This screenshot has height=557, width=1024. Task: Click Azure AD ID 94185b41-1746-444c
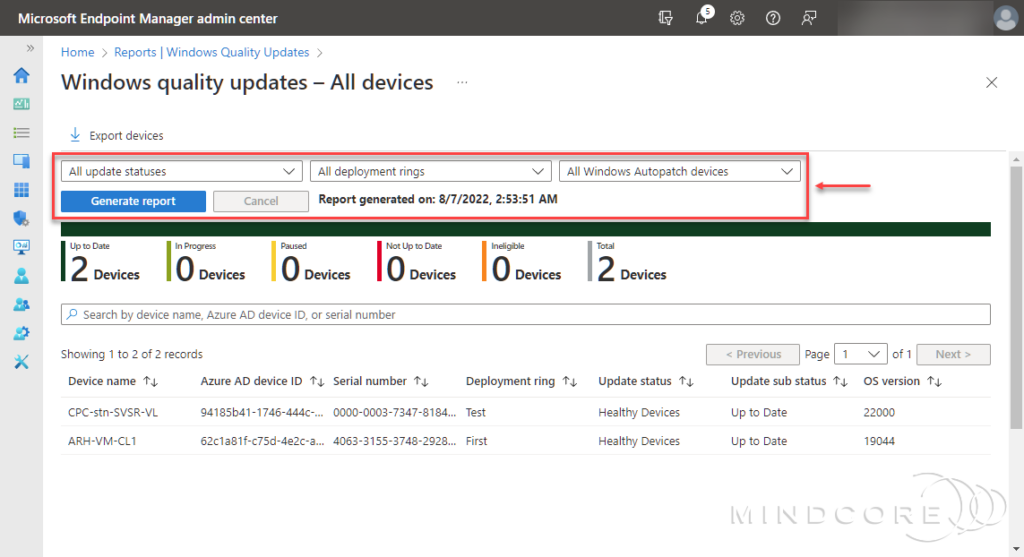coord(262,412)
